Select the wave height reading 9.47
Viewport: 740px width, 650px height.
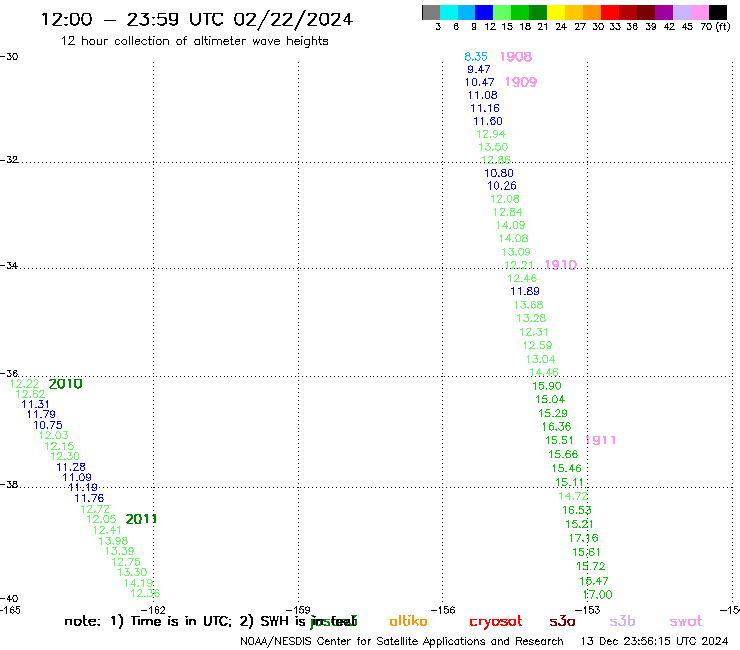pyautogui.click(x=479, y=69)
